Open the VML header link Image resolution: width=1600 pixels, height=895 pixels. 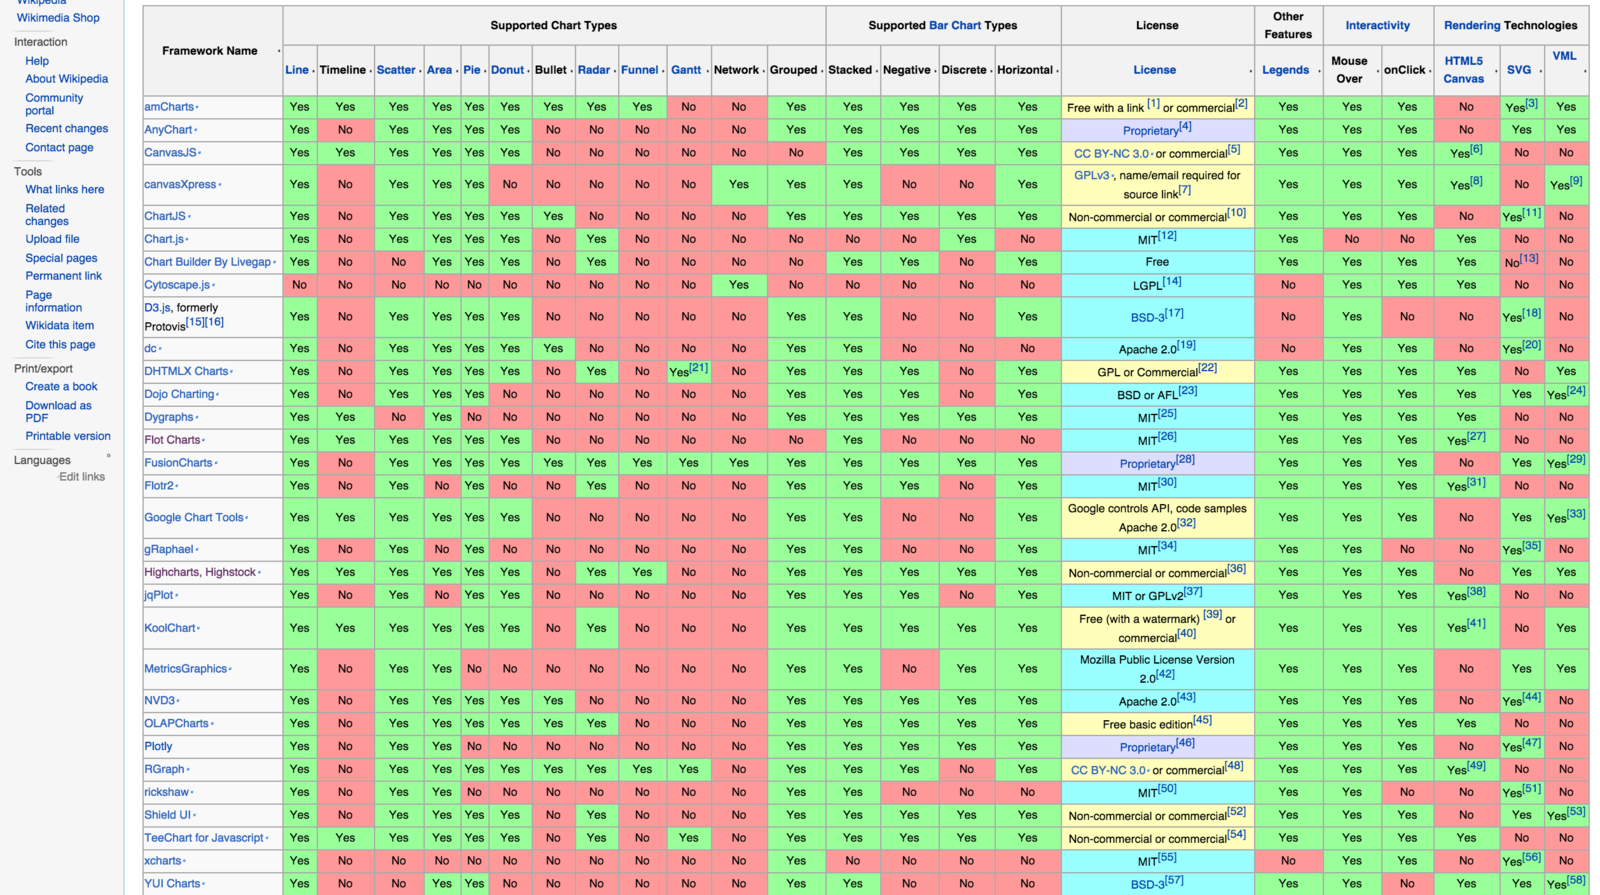click(x=1564, y=56)
